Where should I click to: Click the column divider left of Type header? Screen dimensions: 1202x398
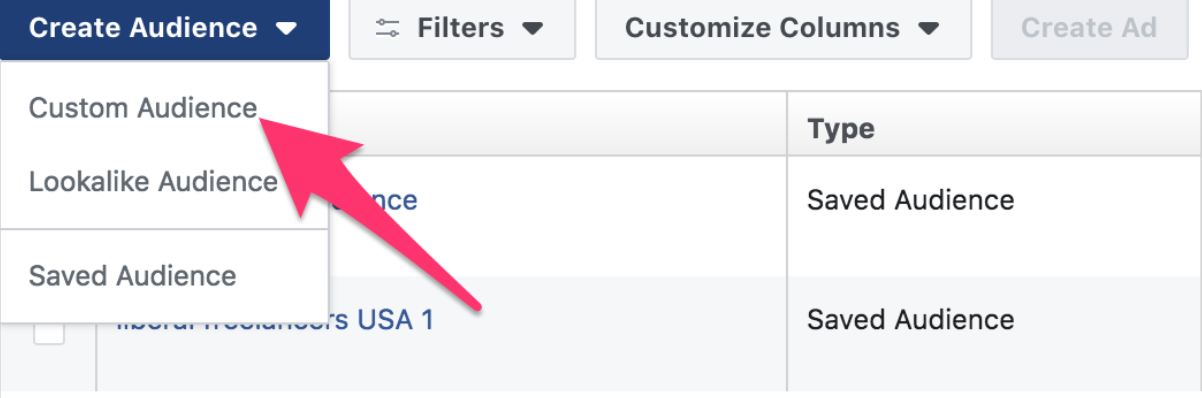[x=787, y=124]
